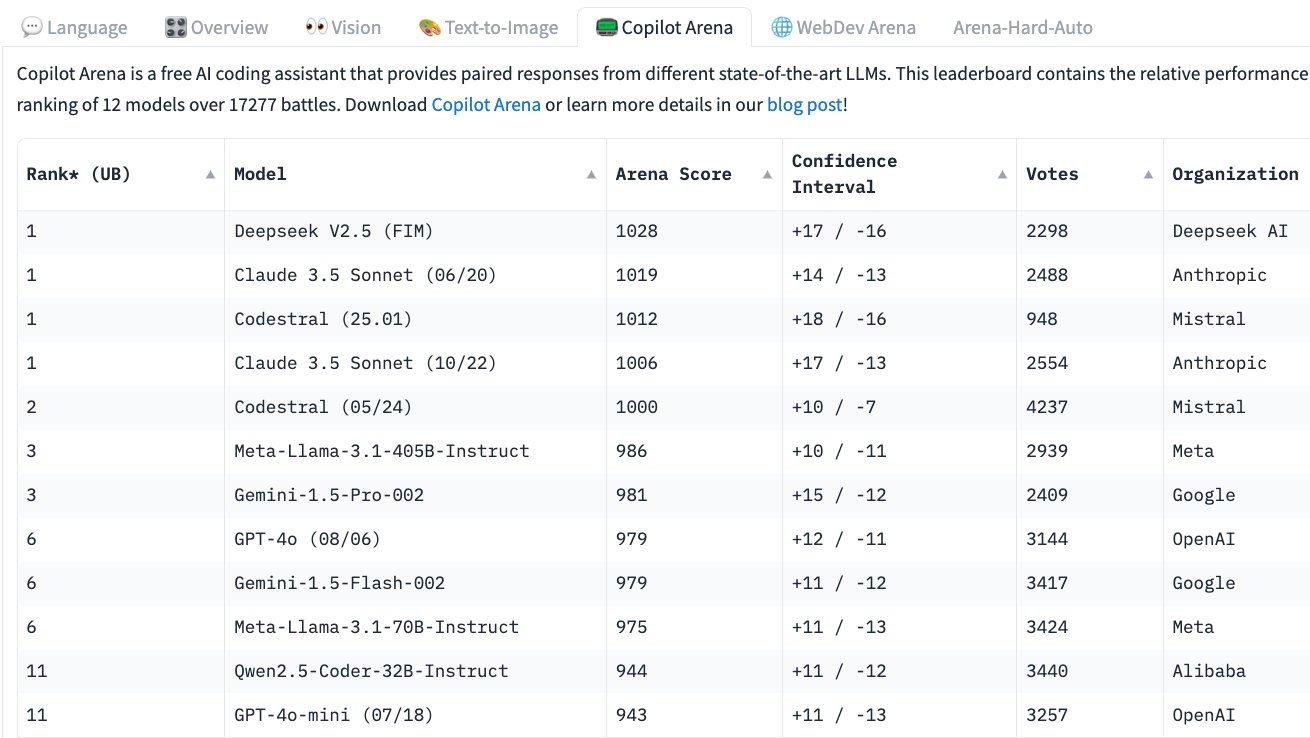Sort by the Model column arrow
This screenshot has height=738, width=1310.
(592, 174)
